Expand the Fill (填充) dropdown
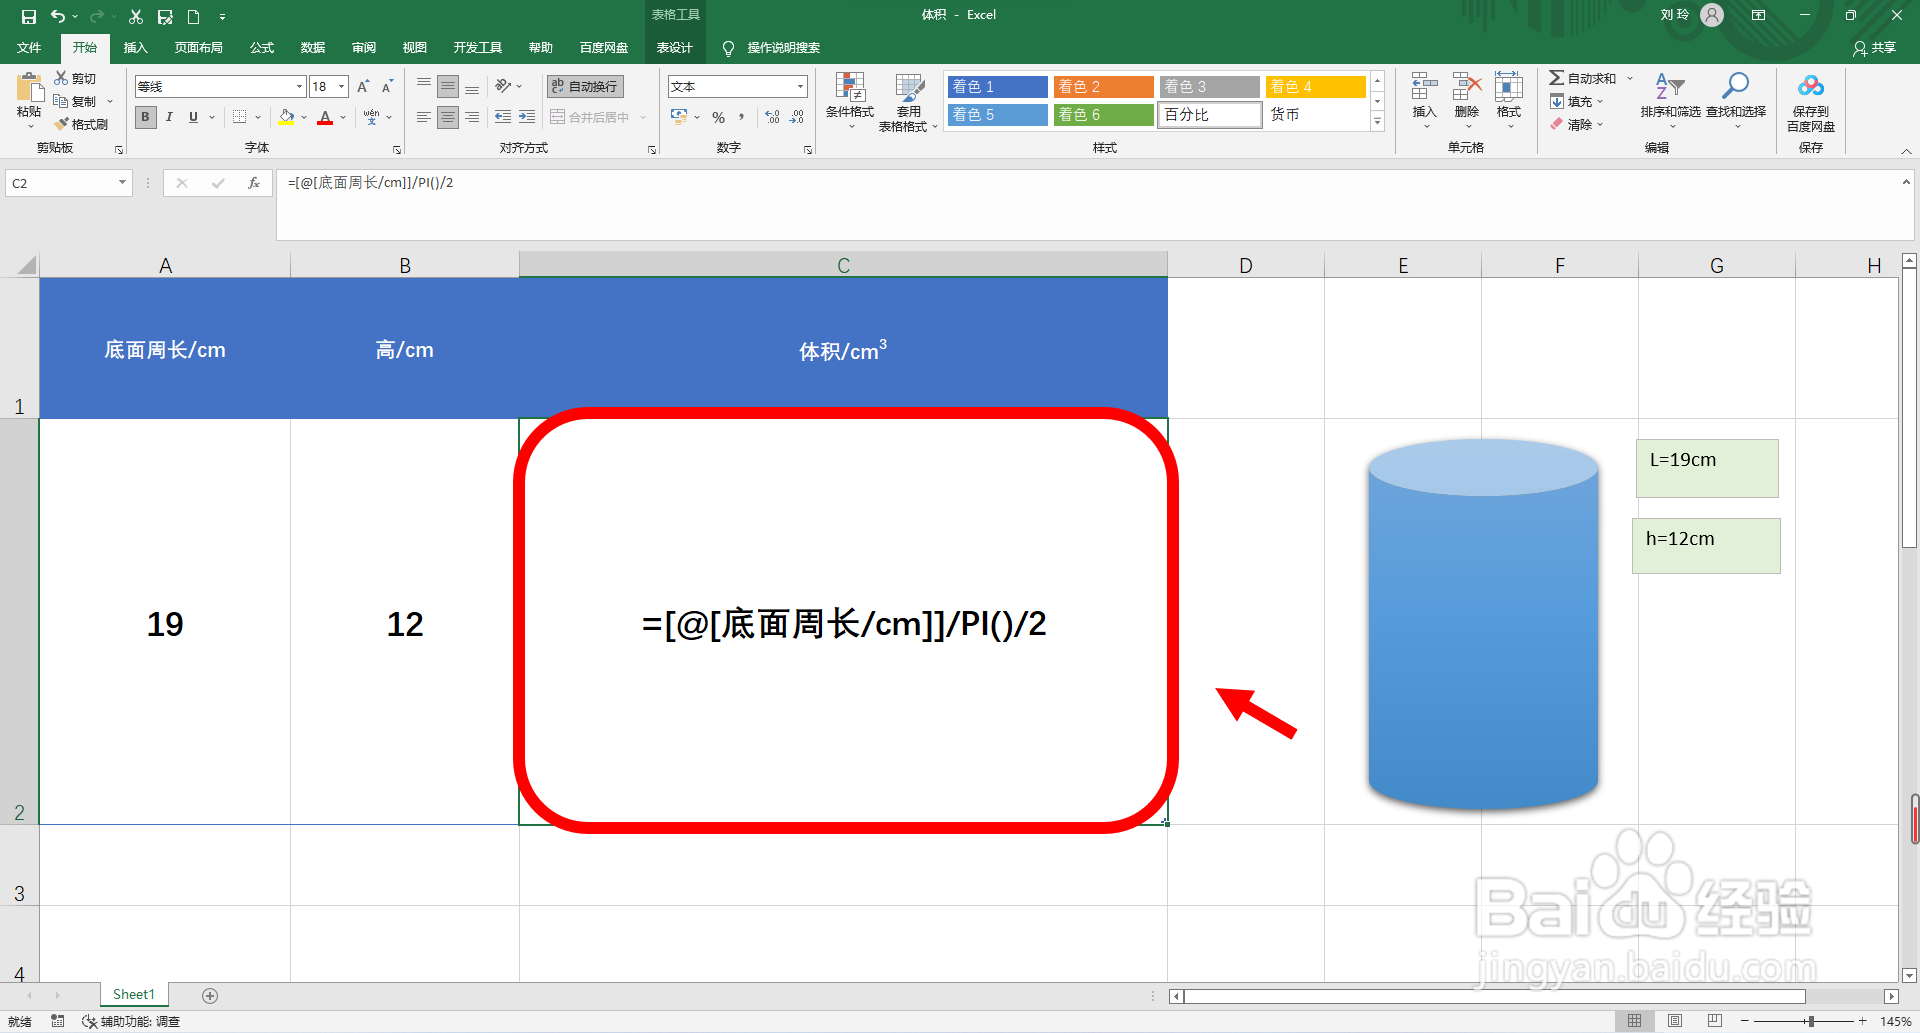The image size is (1920, 1033). point(1600,101)
